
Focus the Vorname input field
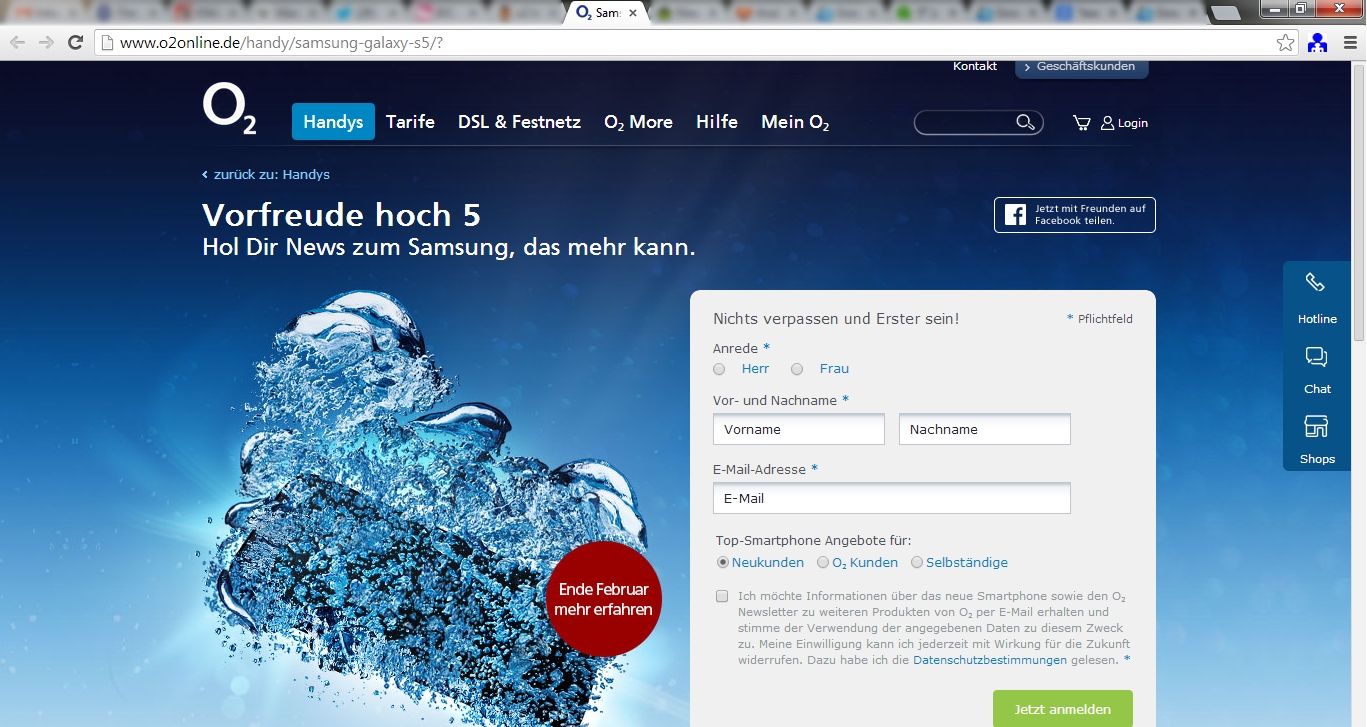(799, 429)
